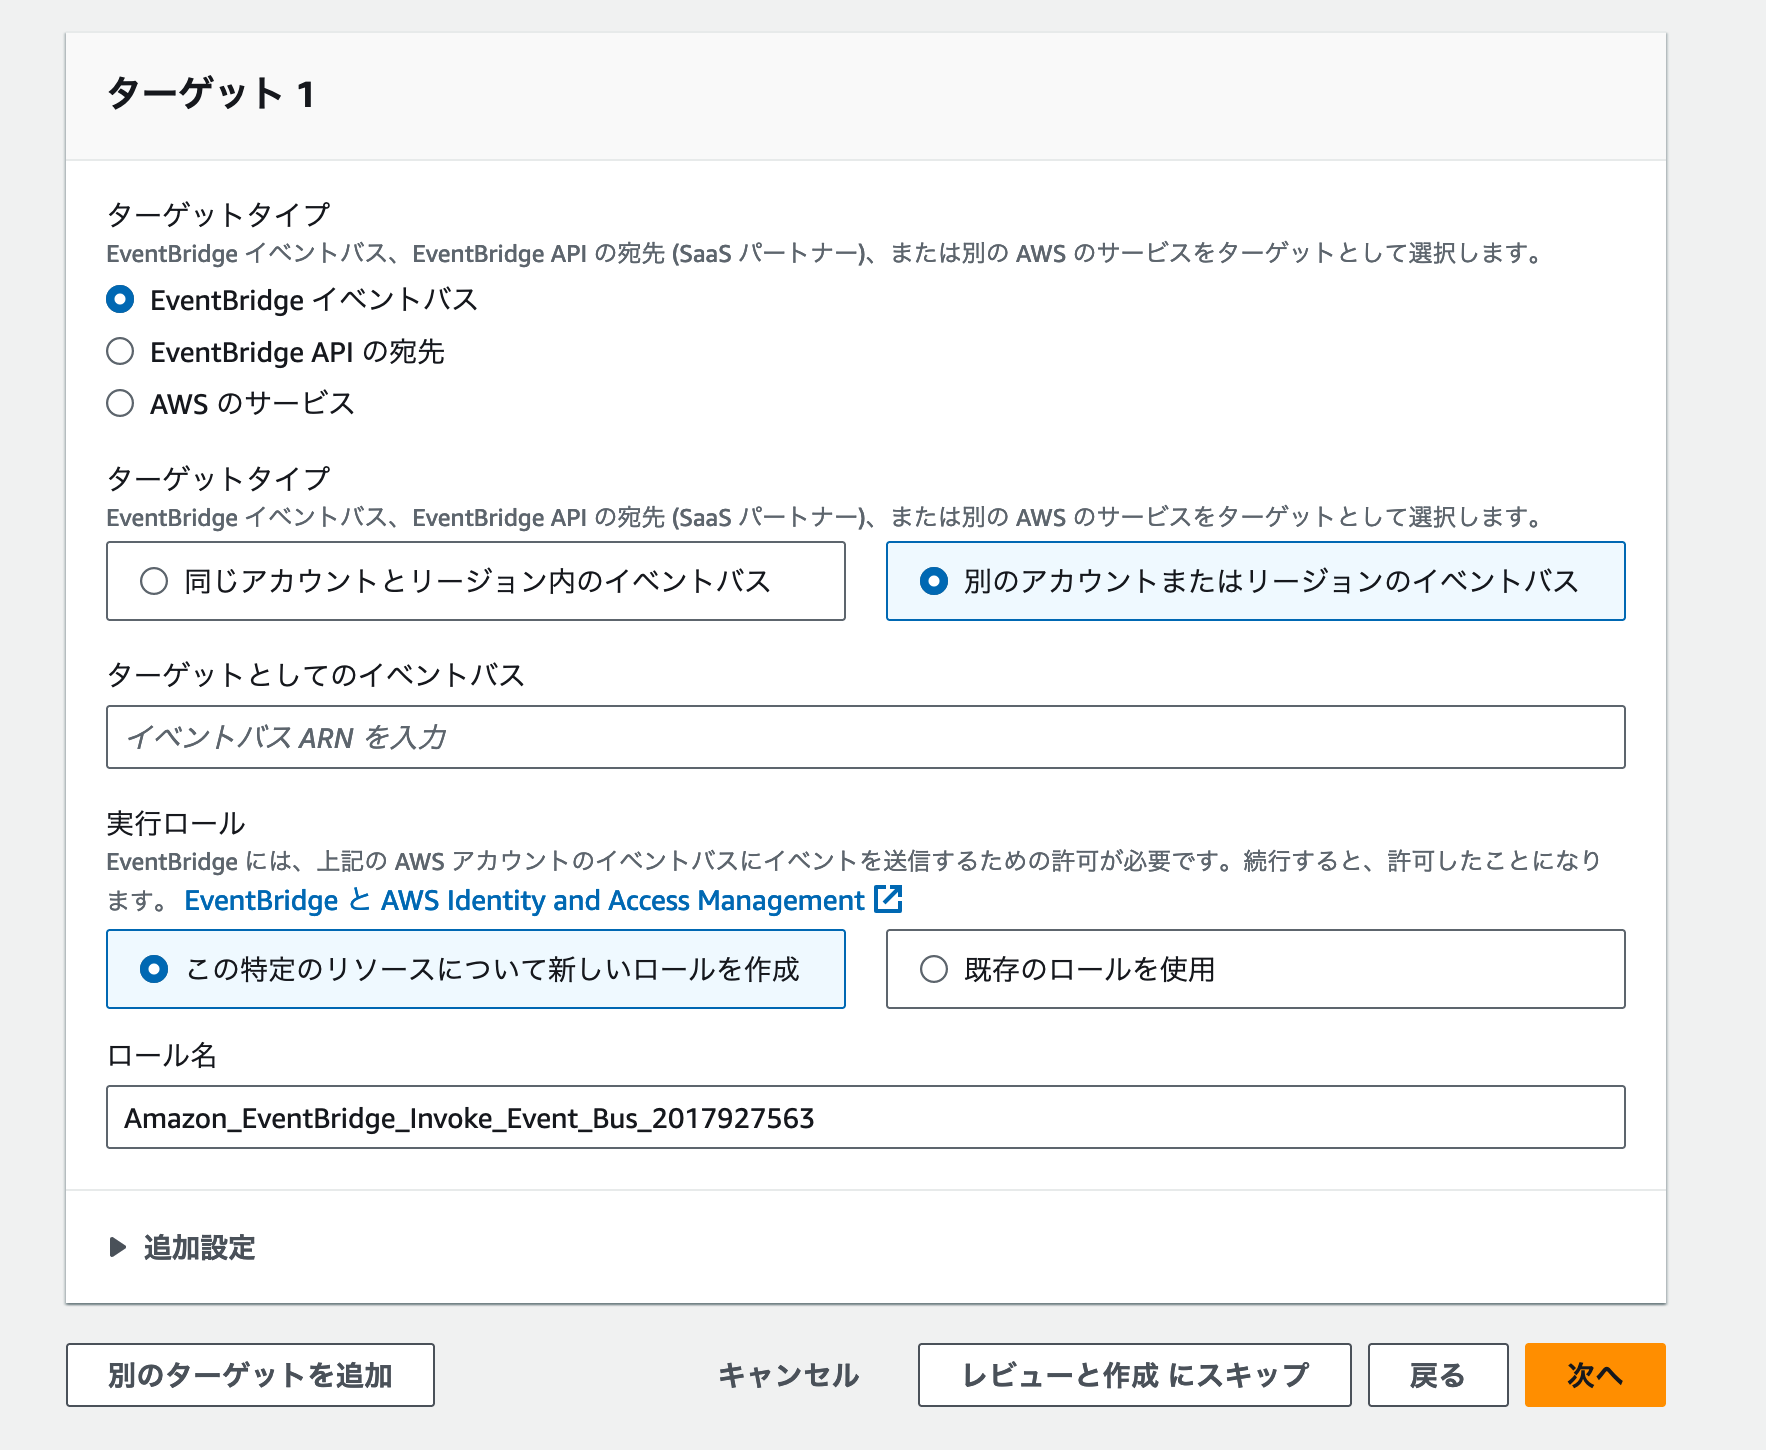Choose 別のアカウントまたはリージョンのイベントバス option
1766x1450 pixels.
[932, 581]
